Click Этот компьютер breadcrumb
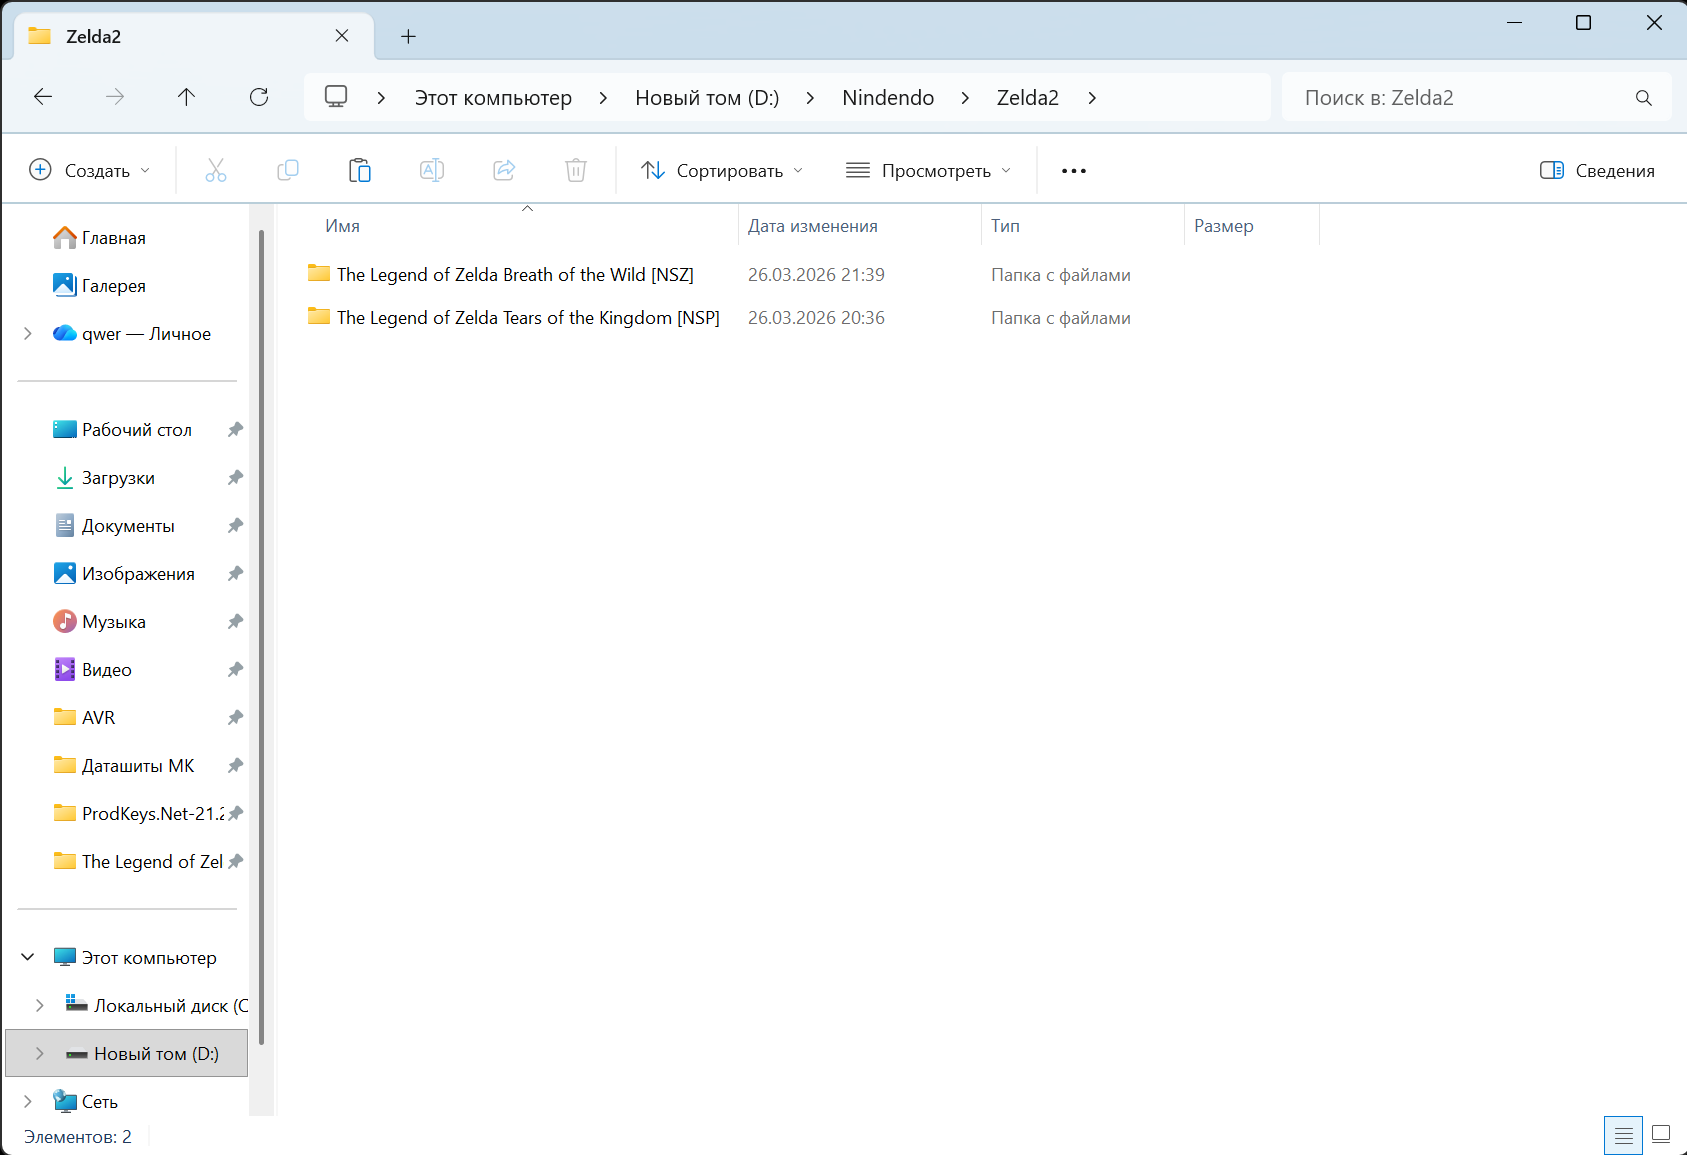 pyautogui.click(x=493, y=98)
